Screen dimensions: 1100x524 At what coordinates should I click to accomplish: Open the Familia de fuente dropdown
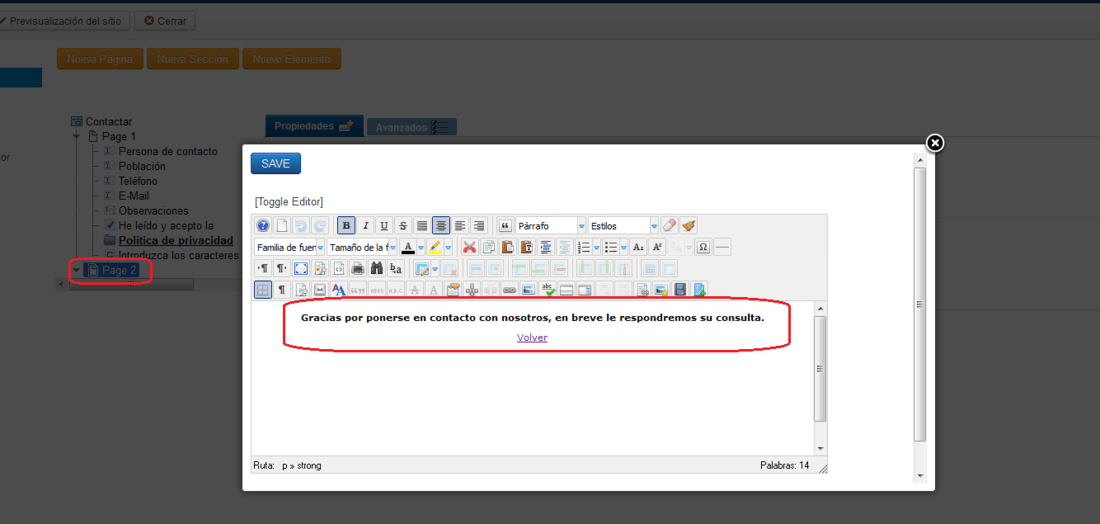[x=289, y=248]
